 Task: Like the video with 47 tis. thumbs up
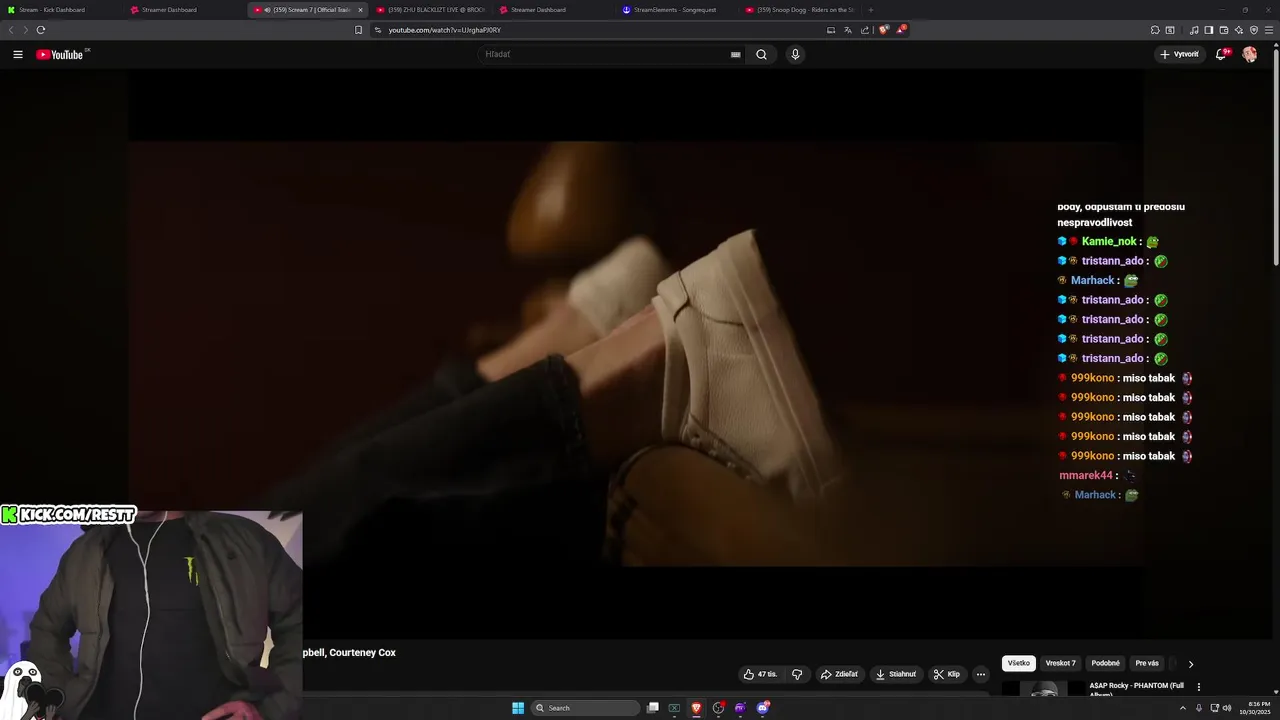tap(760, 674)
